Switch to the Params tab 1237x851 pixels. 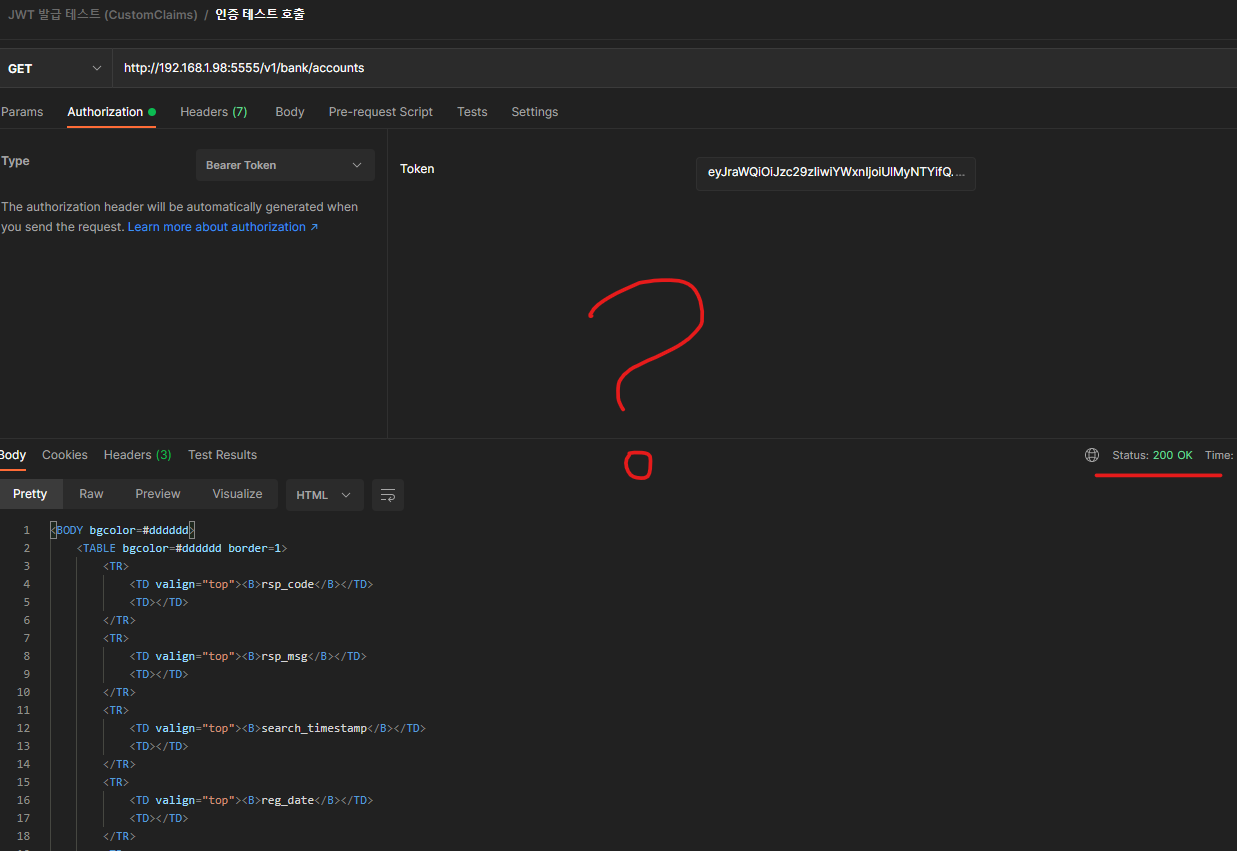[x=22, y=112]
